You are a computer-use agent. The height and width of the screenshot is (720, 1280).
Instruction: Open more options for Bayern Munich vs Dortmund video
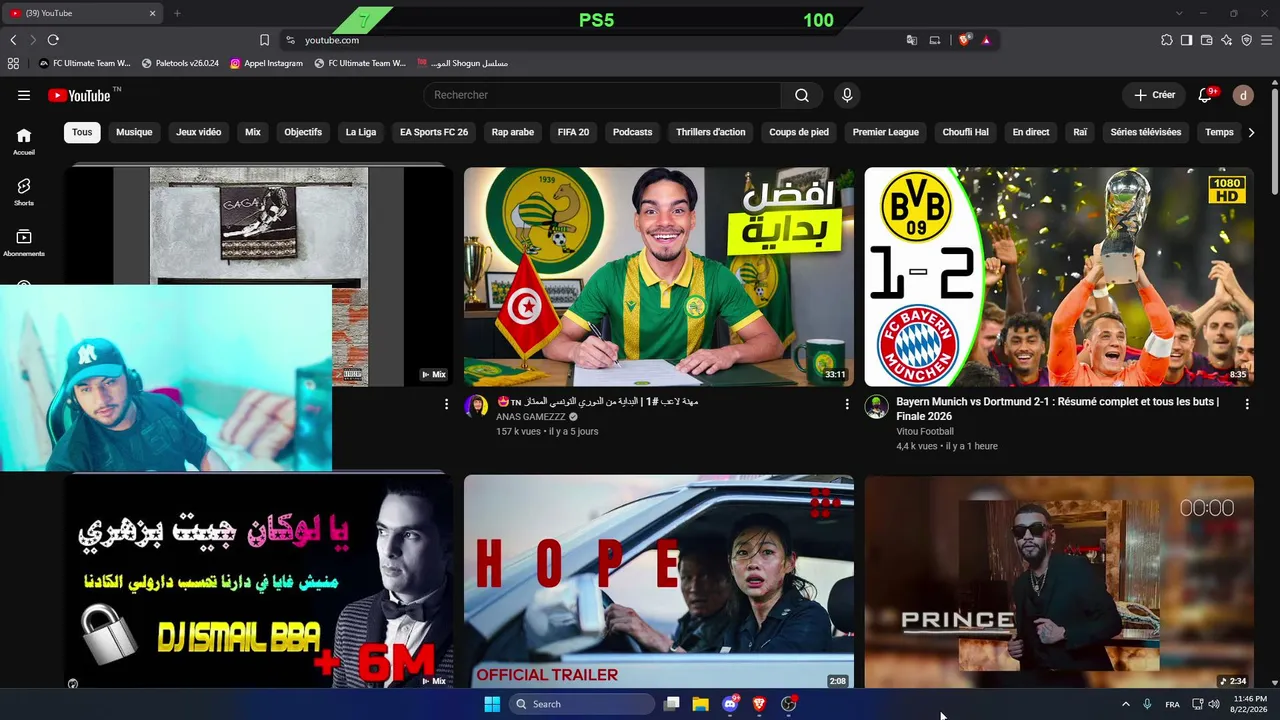[x=1247, y=404]
